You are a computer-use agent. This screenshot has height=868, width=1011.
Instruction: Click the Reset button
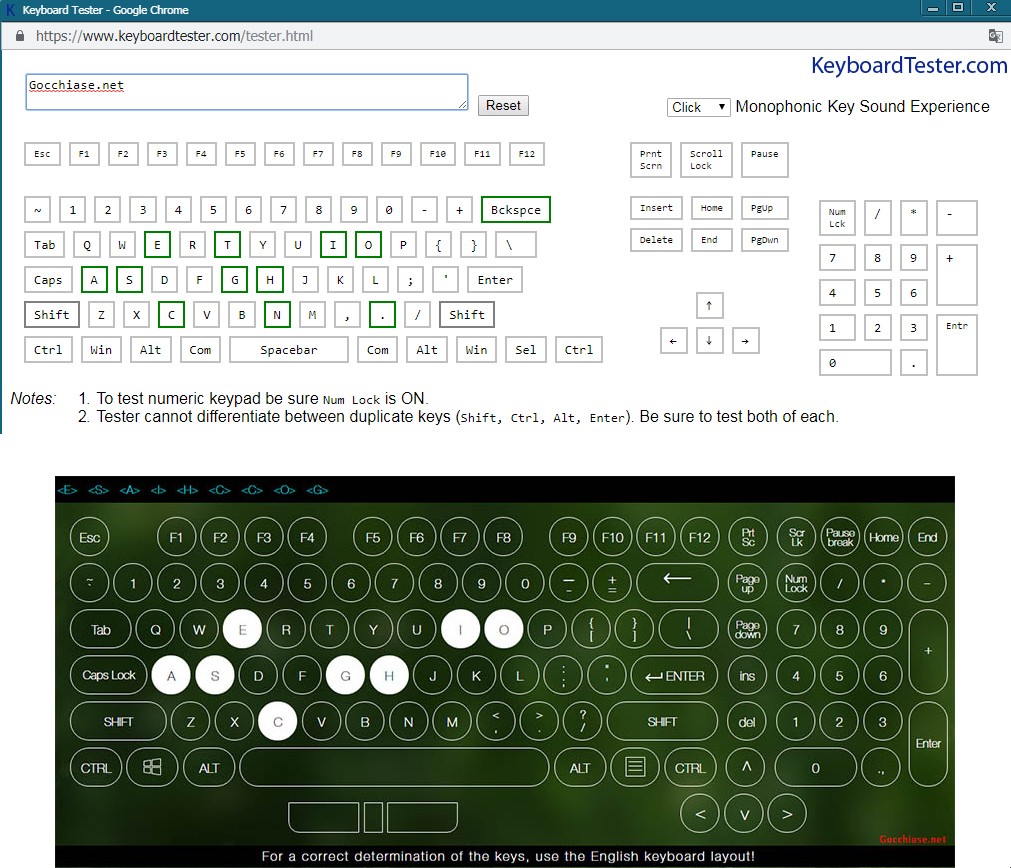[503, 105]
